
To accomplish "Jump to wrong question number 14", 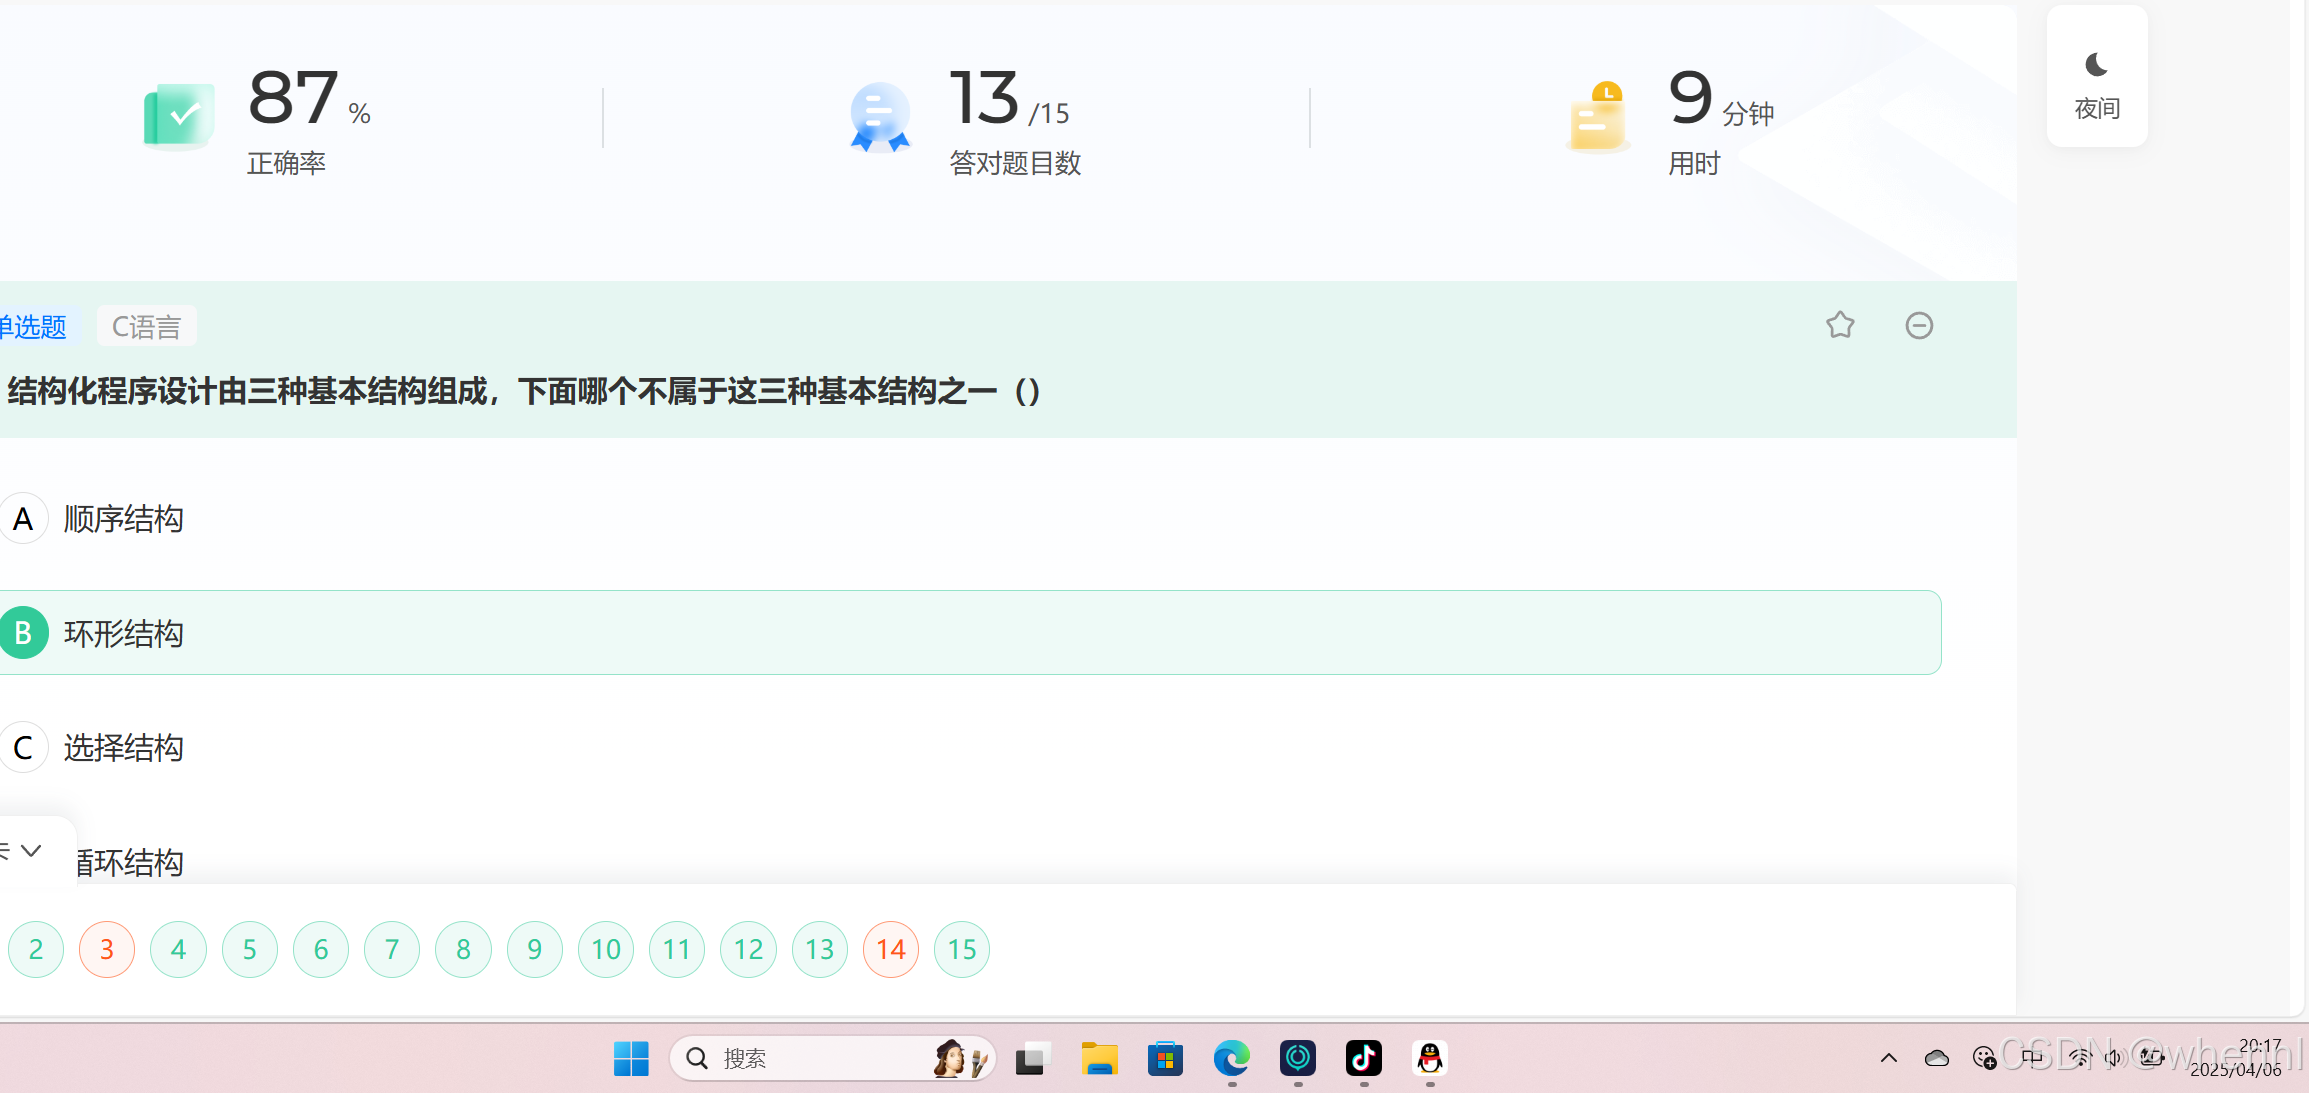I will 890,949.
